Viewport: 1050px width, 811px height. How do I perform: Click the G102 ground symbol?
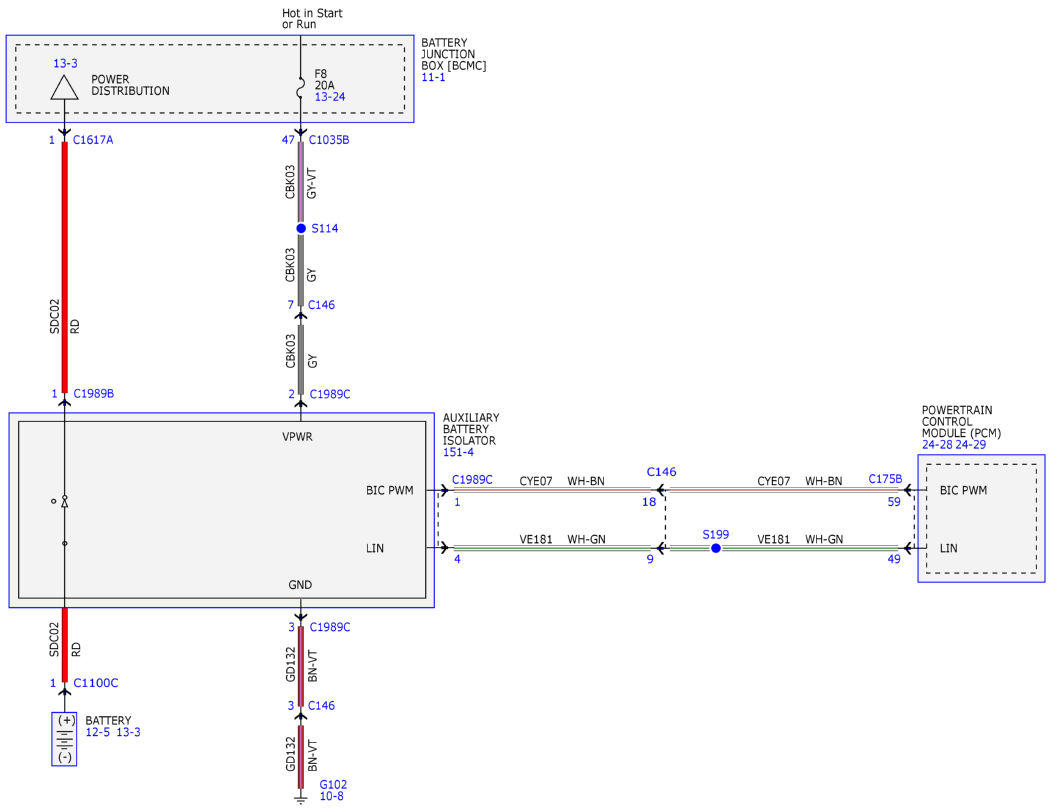301,797
